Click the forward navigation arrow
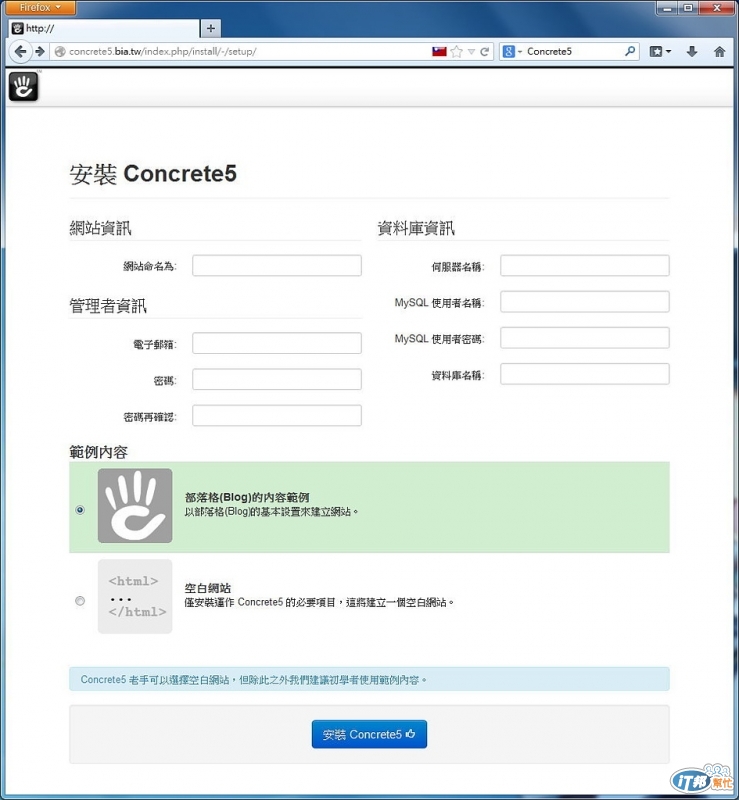This screenshot has width=739, height=800. point(40,52)
